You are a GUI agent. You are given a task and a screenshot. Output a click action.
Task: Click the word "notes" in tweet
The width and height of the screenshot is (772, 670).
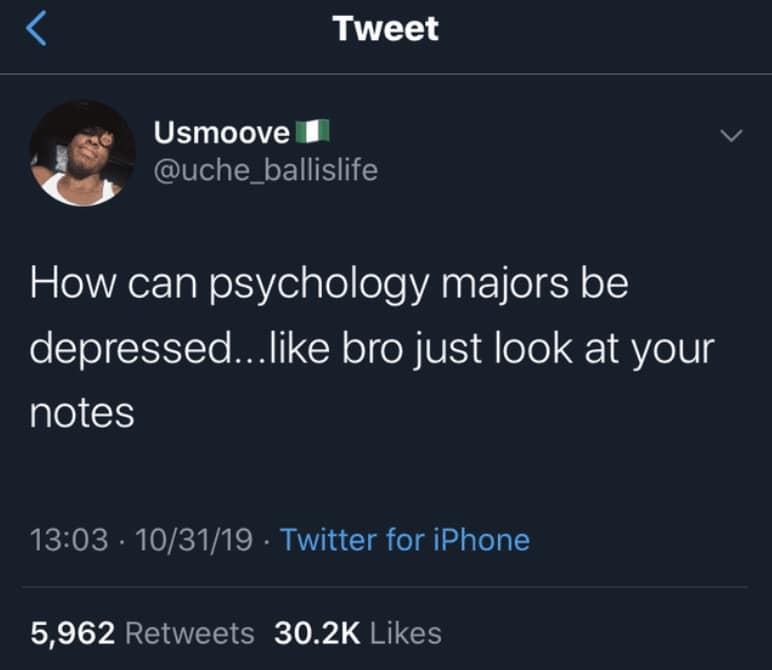pyautogui.click(x=82, y=414)
